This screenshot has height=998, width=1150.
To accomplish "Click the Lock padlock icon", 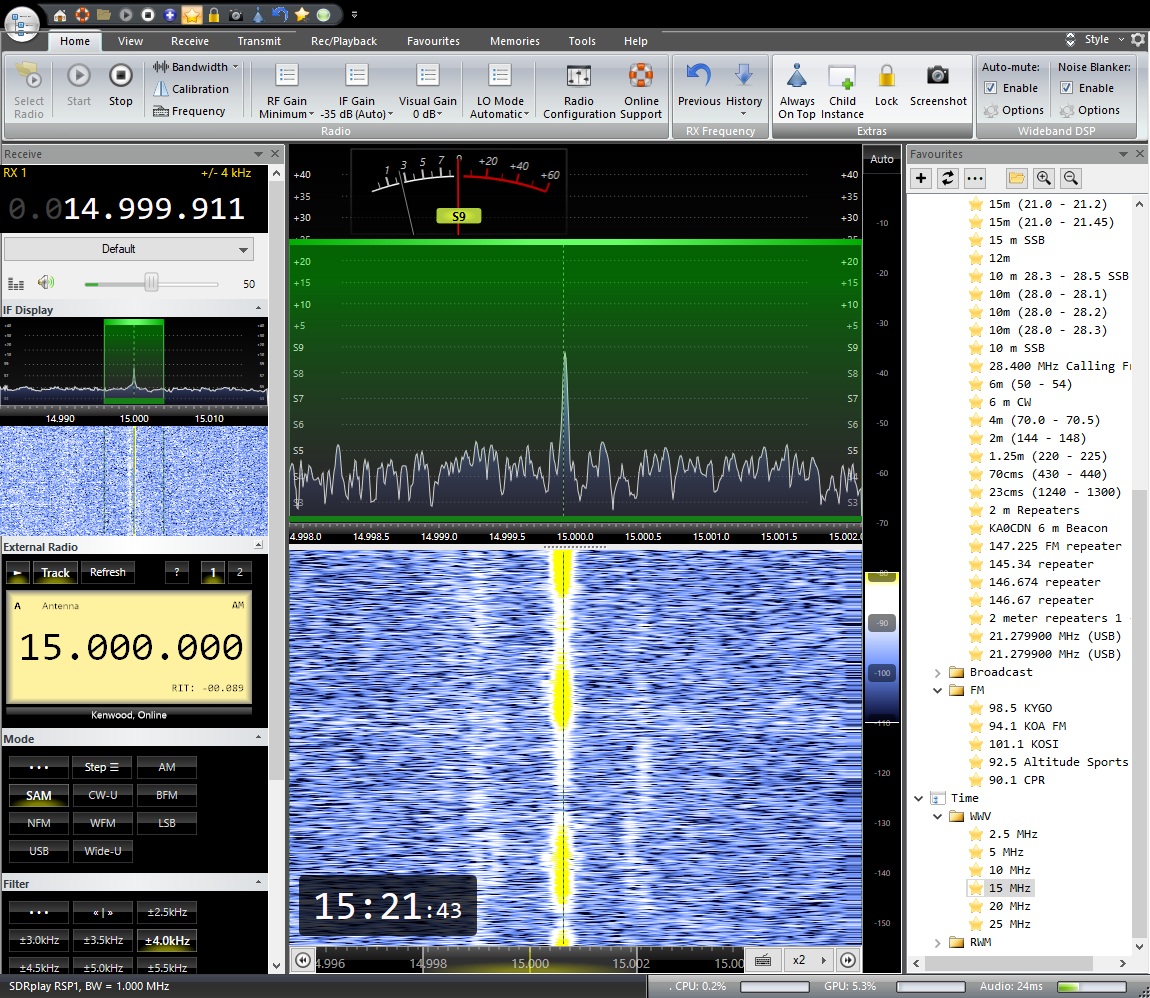I will [x=886, y=76].
